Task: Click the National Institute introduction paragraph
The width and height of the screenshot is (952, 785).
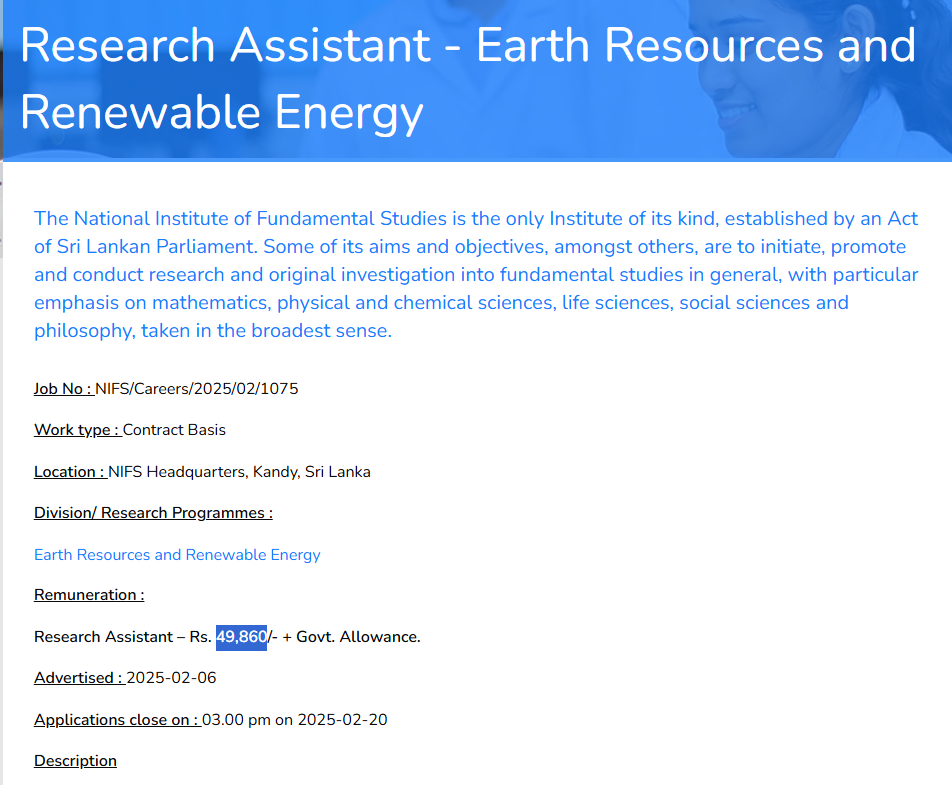Action: 476,274
